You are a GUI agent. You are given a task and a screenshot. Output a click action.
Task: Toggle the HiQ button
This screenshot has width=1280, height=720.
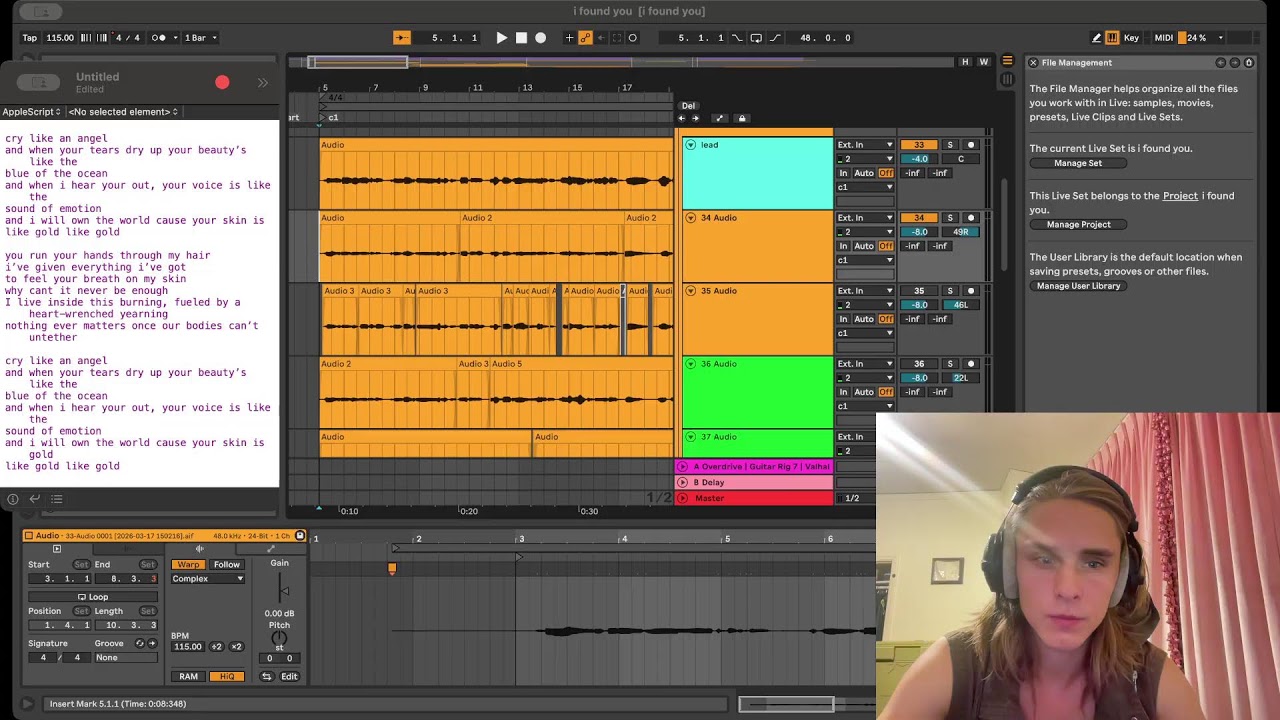[x=226, y=677]
